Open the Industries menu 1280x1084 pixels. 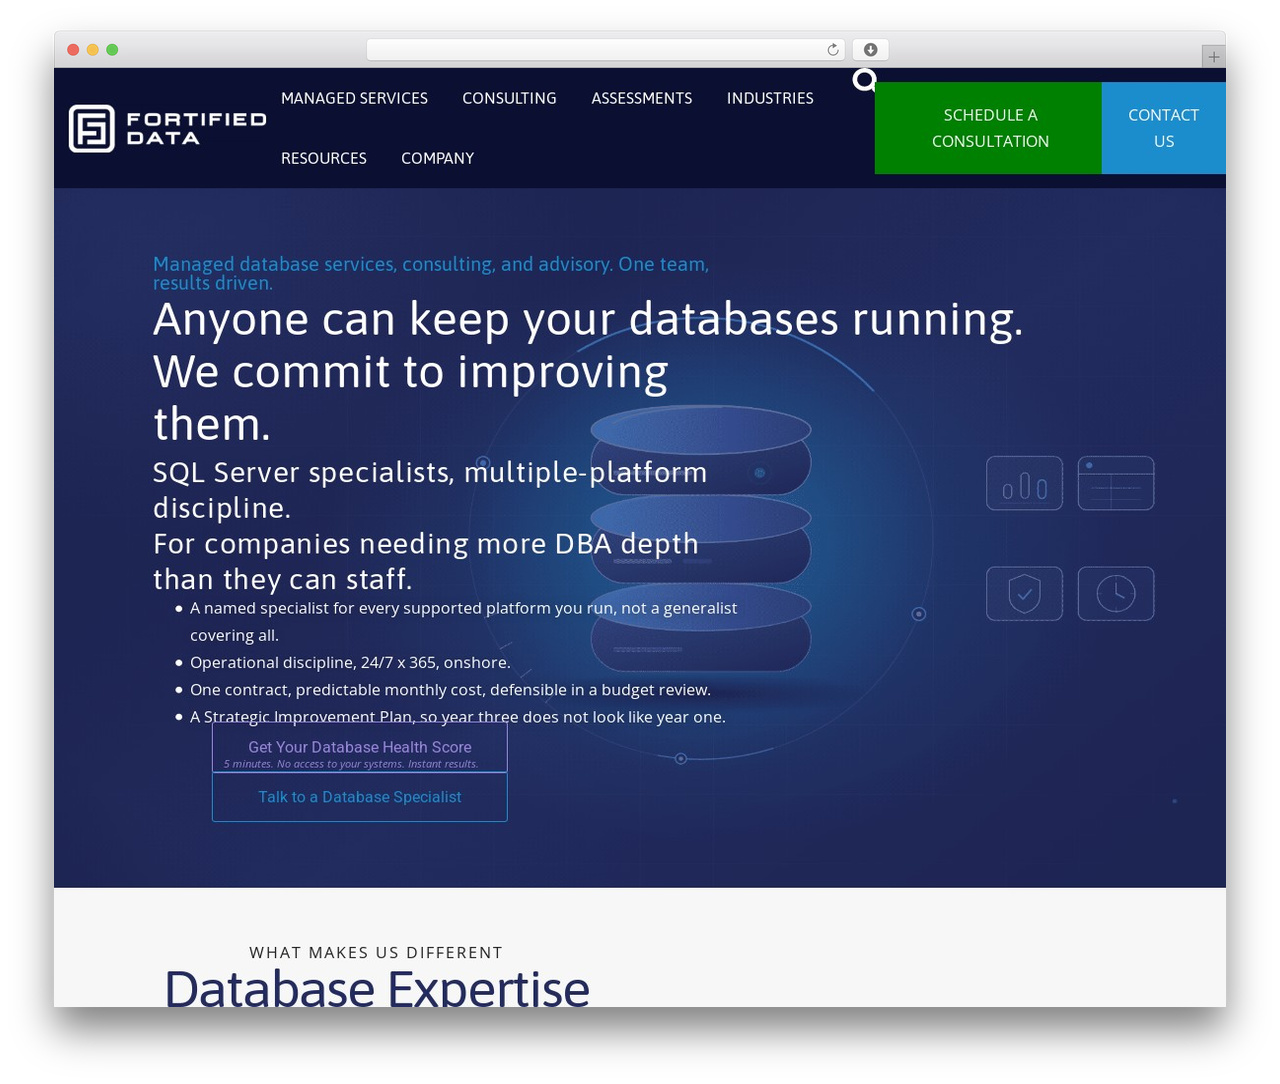(x=770, y=98)
